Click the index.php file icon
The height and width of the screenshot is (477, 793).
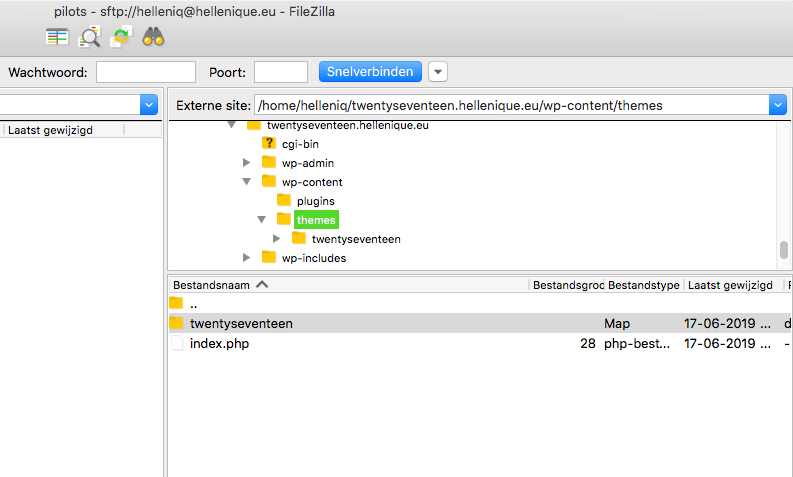pos(177,343)
